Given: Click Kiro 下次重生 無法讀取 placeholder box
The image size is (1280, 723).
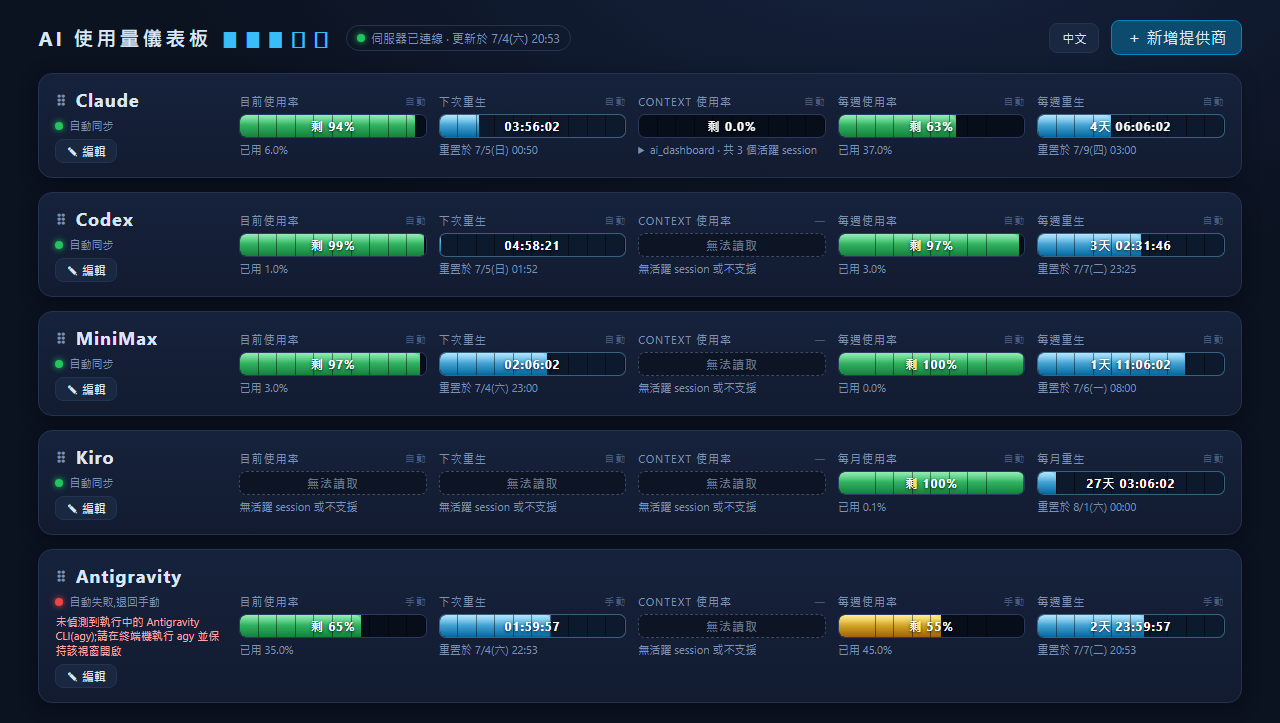Looking at the screenshot, I should click(532, 483).
